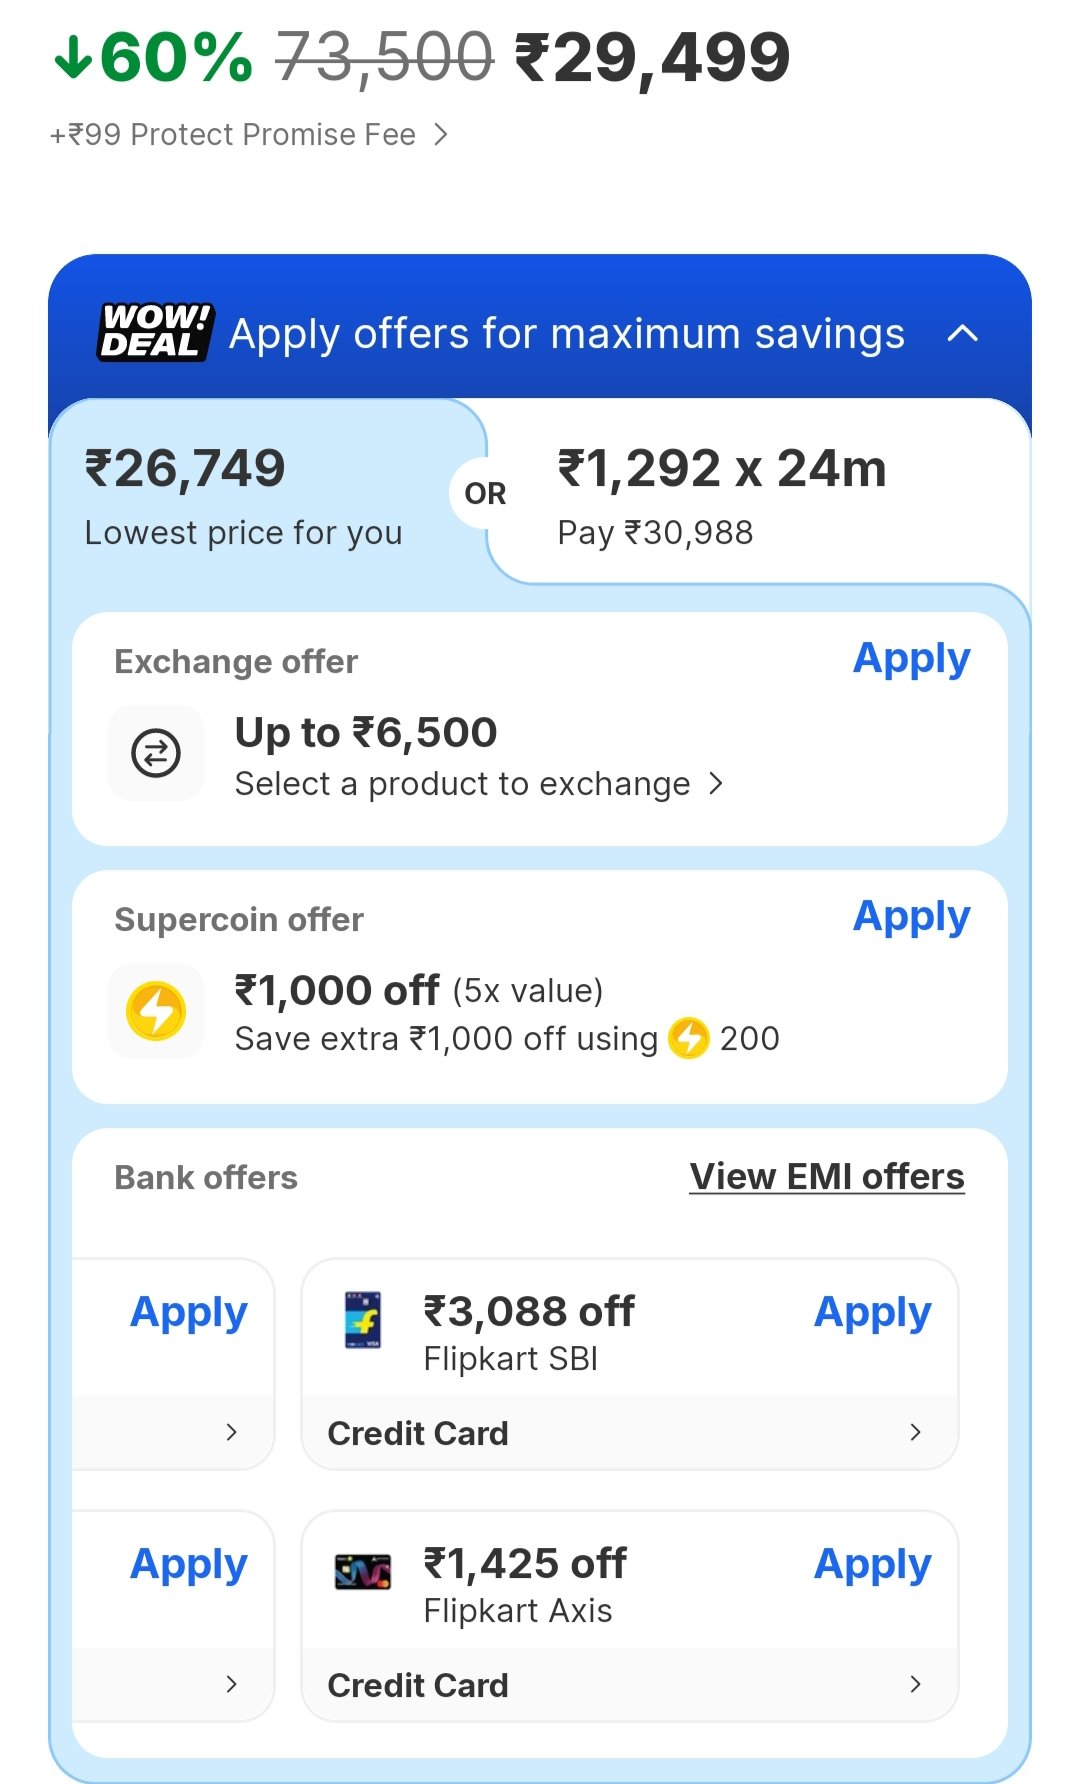Open Protect Promise Fee details arrow
Viewport: 1080px width, 1784px height.
coord(441,134)
